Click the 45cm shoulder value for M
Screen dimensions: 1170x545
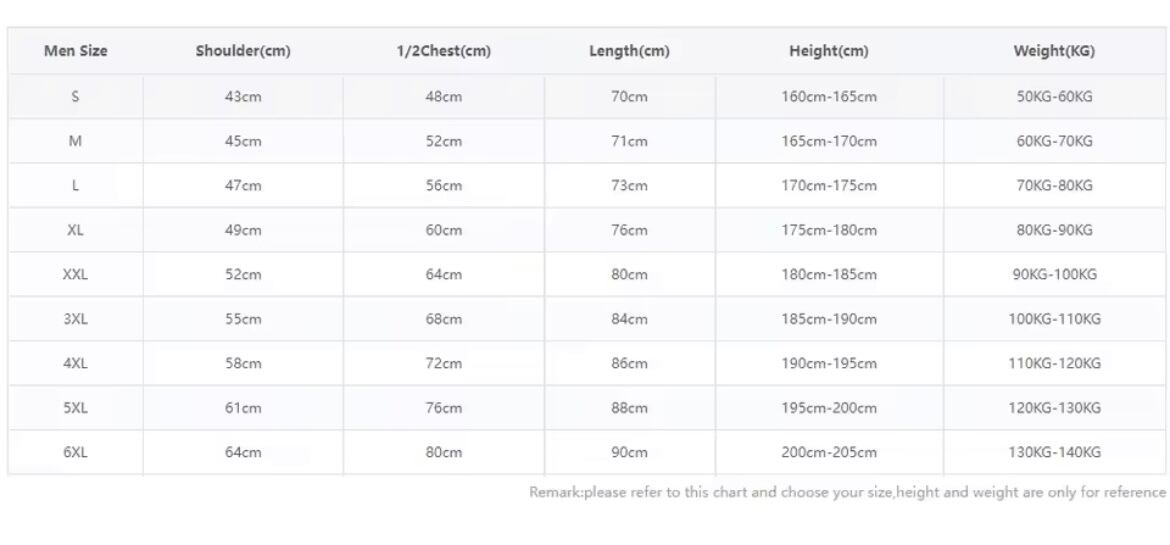243,142
